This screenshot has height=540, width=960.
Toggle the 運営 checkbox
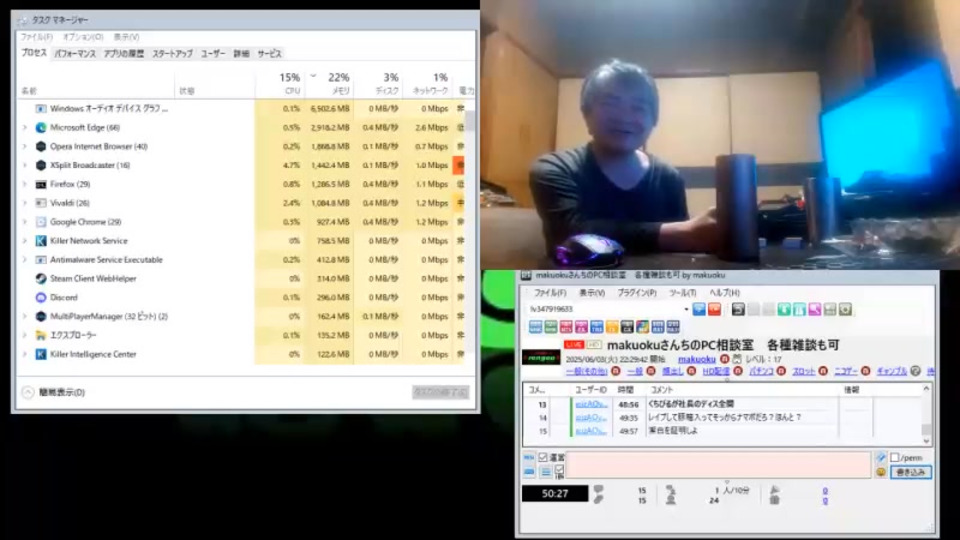click(x=542, y=457)
